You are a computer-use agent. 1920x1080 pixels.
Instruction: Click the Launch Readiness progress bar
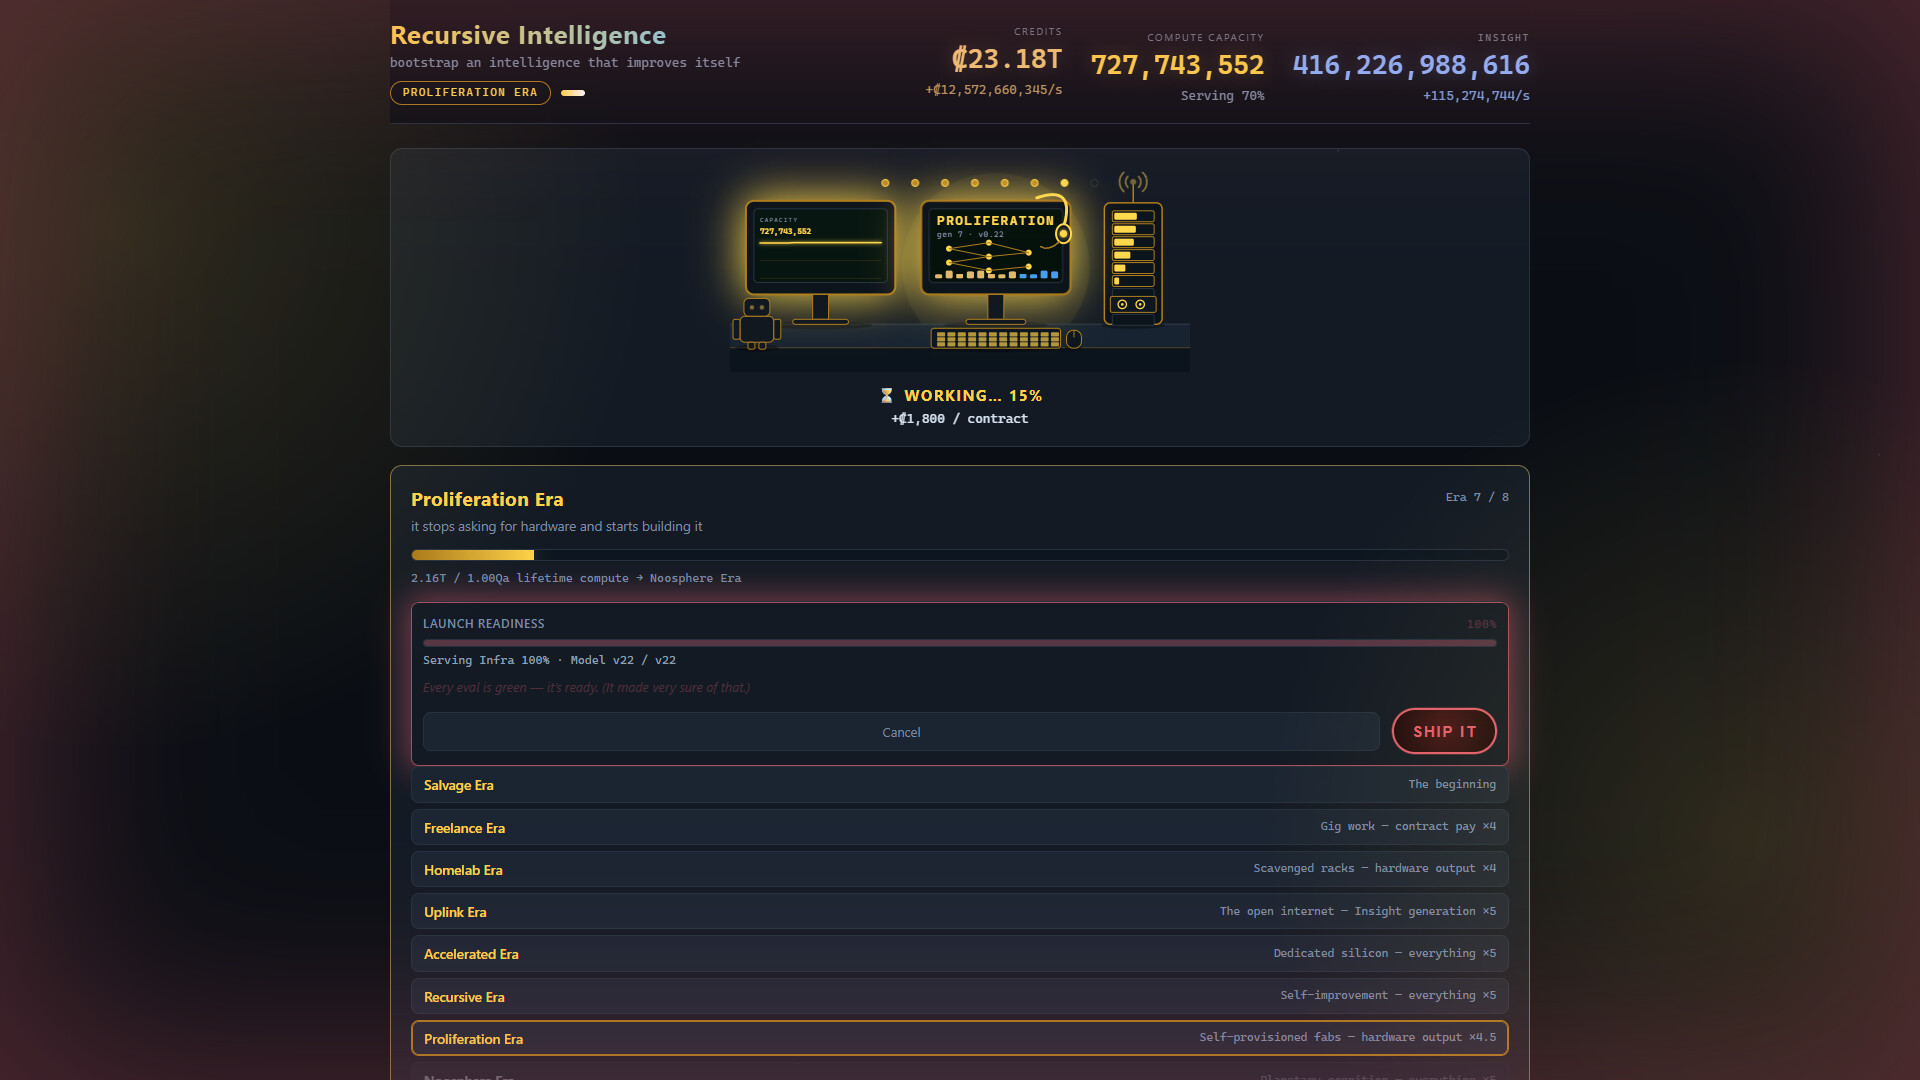[x=960, y=643]
